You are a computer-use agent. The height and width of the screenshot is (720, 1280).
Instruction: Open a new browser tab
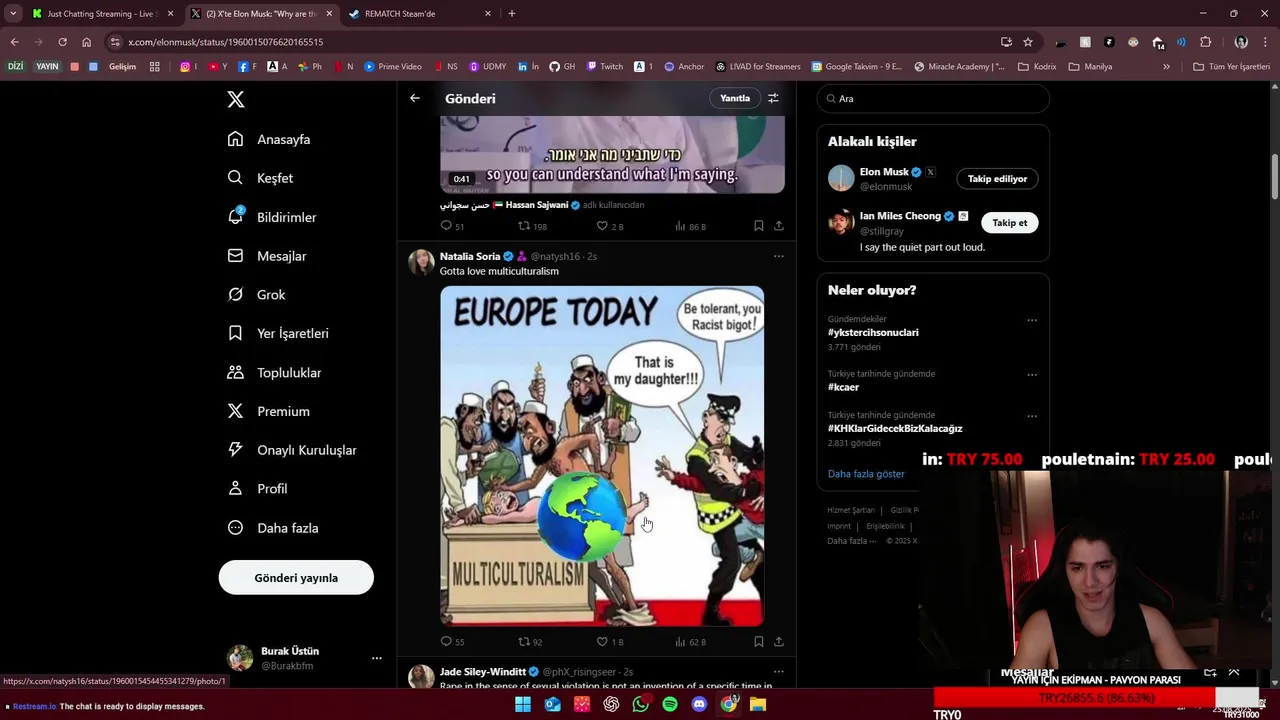(x=512, y=14)
